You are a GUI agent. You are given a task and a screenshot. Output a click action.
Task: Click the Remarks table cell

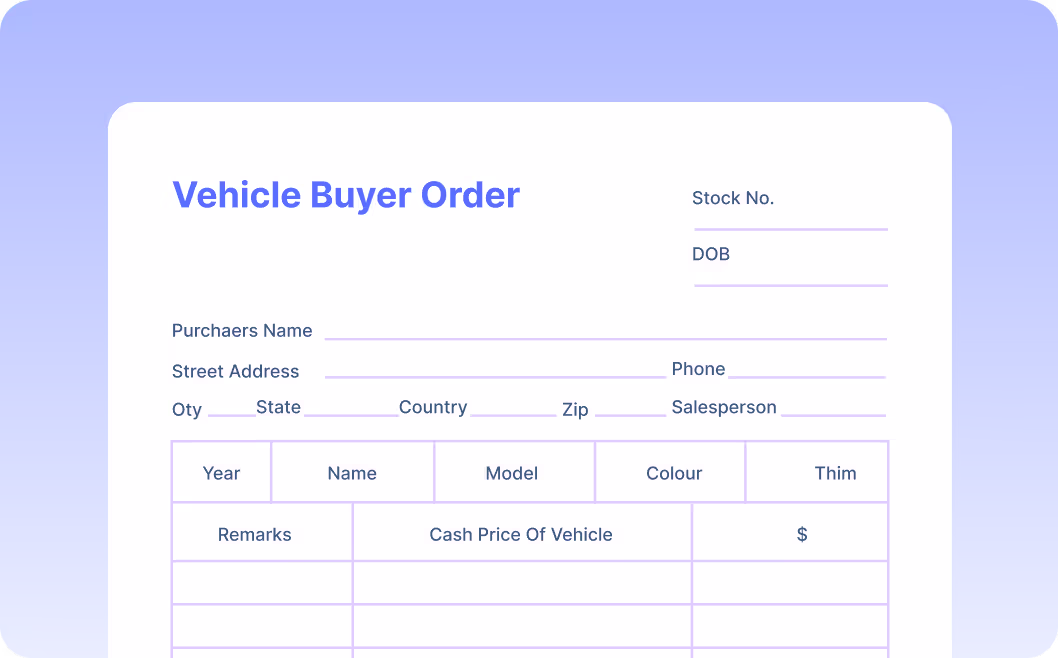[255, 534]
